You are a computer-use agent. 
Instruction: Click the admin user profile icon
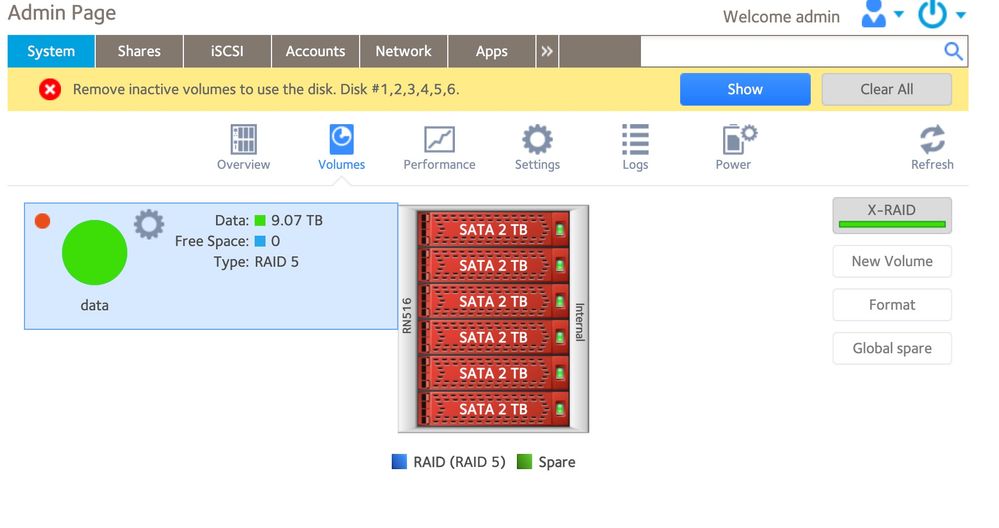point(873,13)
